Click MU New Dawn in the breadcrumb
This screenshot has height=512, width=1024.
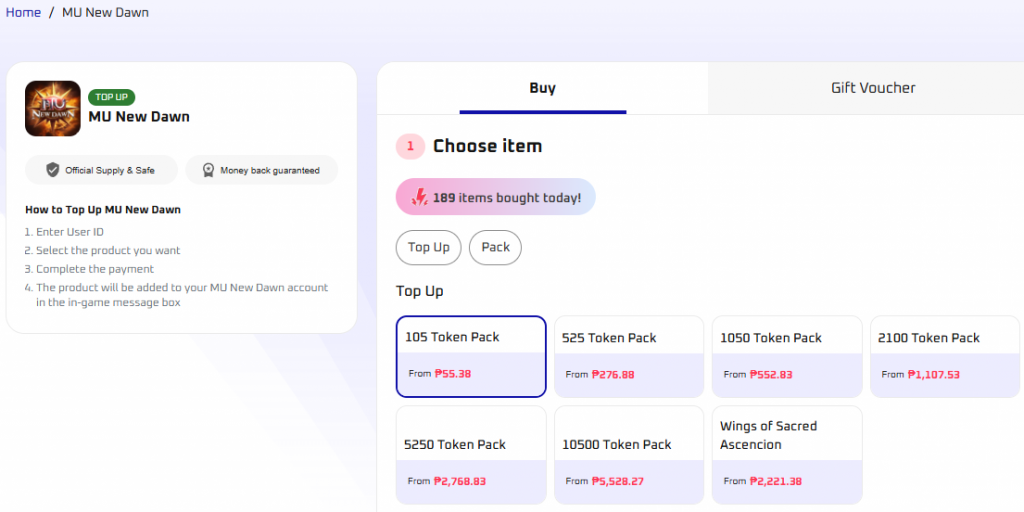pos(105,13)
